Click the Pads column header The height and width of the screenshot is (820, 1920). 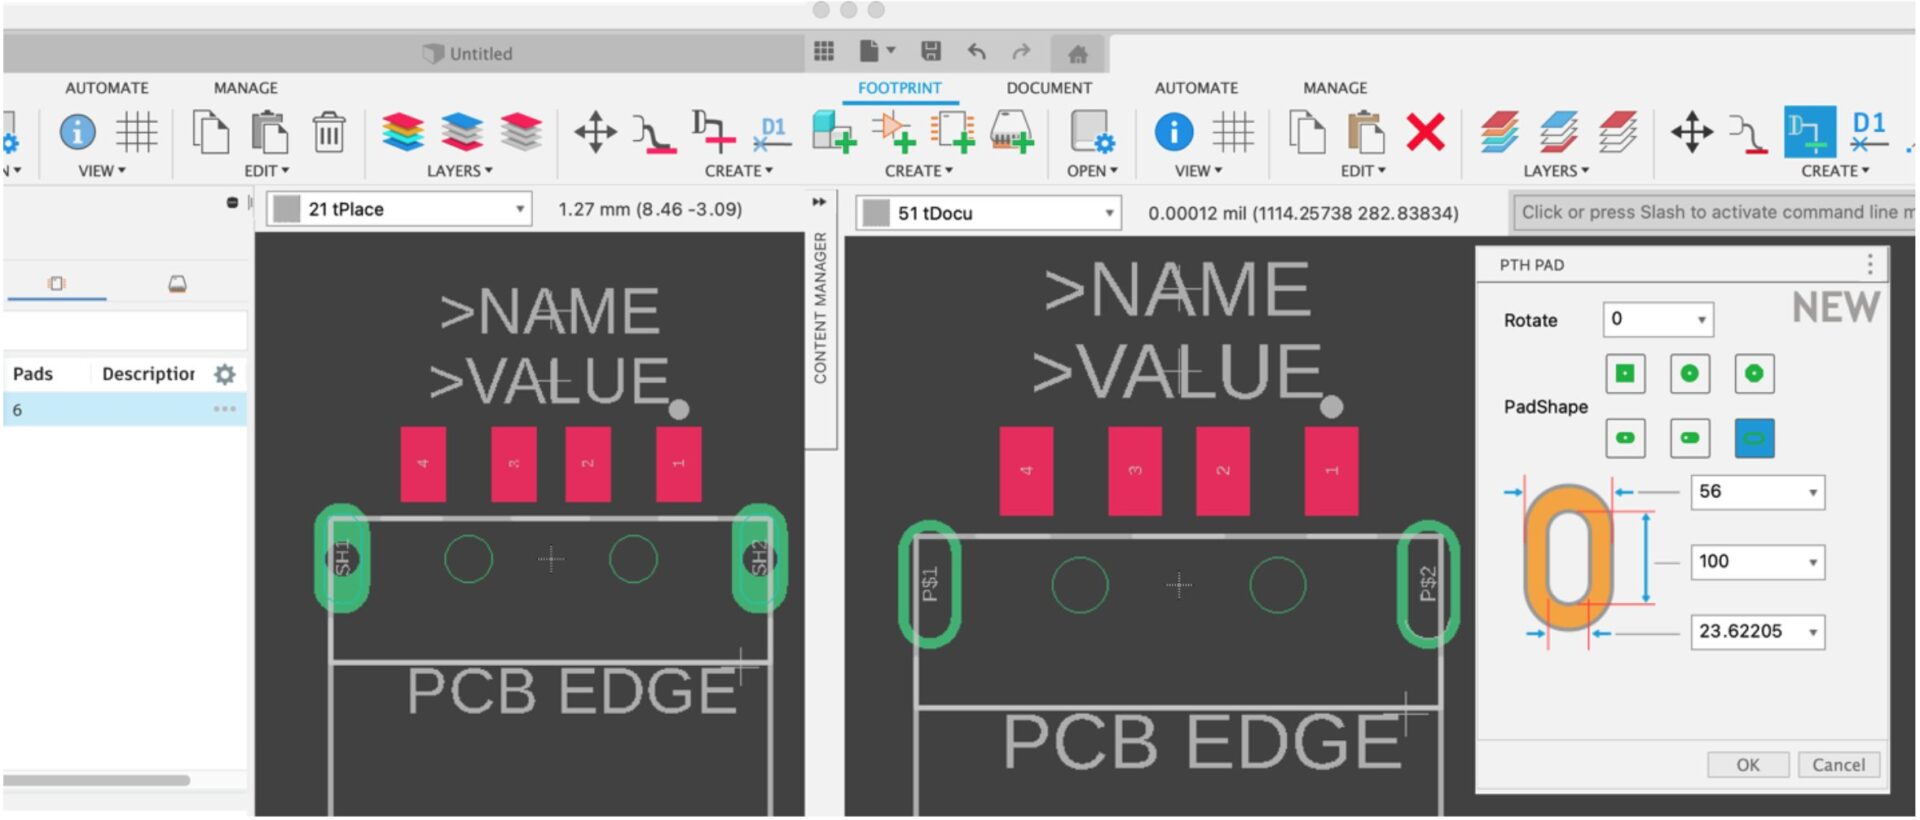[33, 374]
